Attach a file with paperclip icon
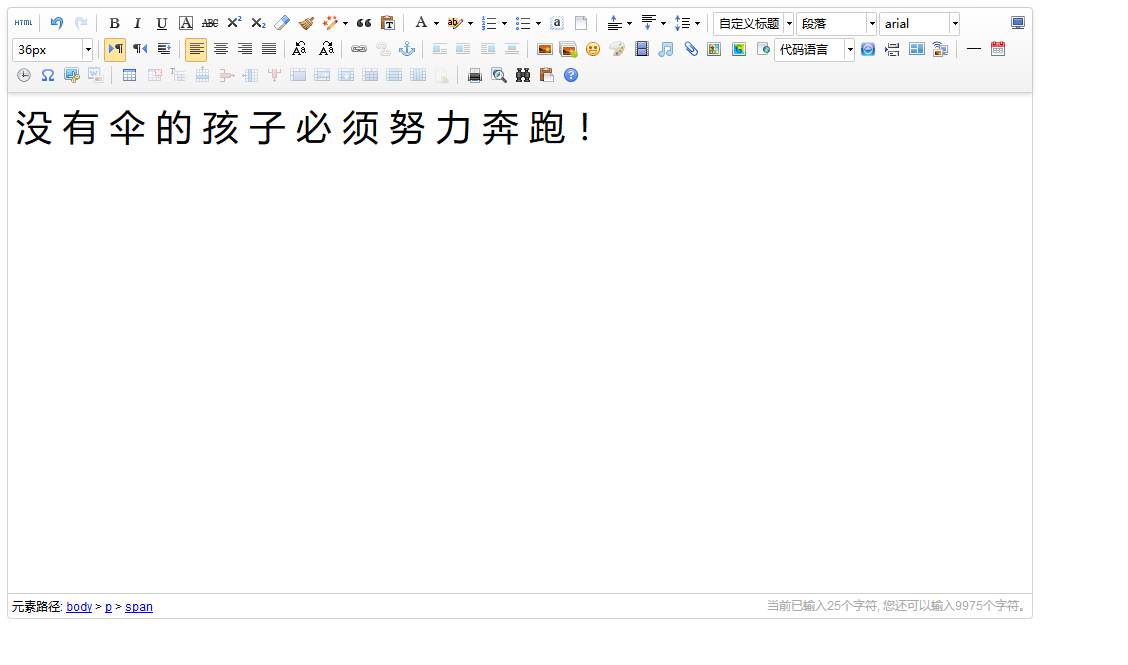Screen dimensions: 1128x665 click(x=691, y=49)
